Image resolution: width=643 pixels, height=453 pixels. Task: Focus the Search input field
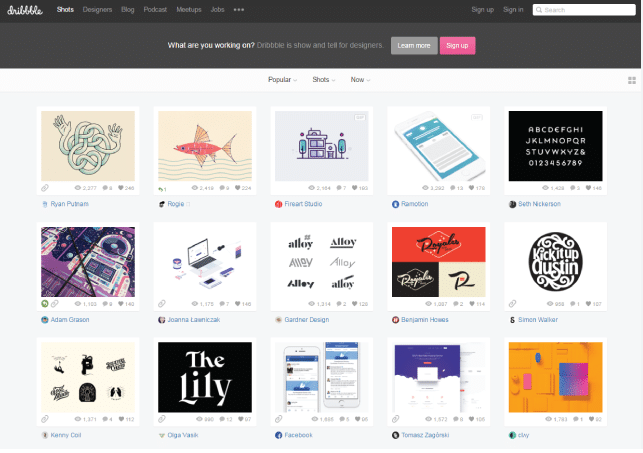click(586, 9)
